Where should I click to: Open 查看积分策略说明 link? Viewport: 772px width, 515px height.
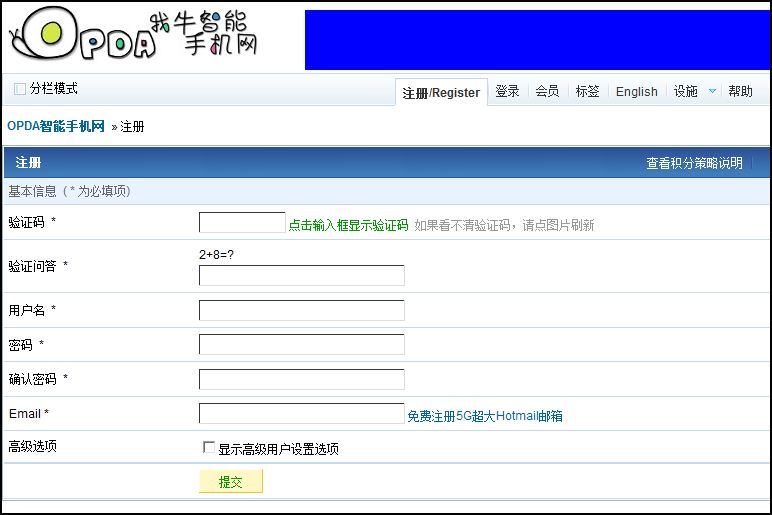694,163
